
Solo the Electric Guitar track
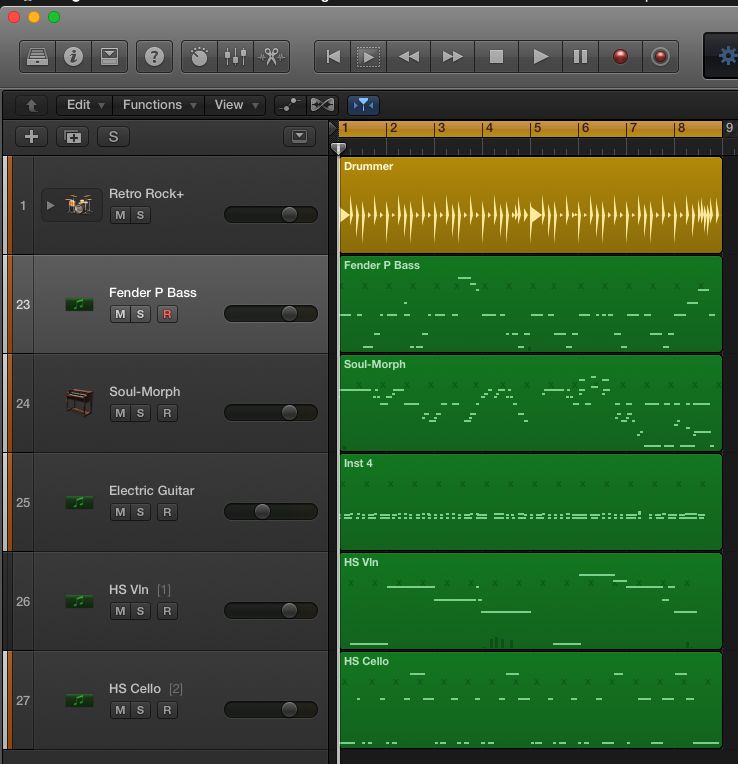[140, 512]
